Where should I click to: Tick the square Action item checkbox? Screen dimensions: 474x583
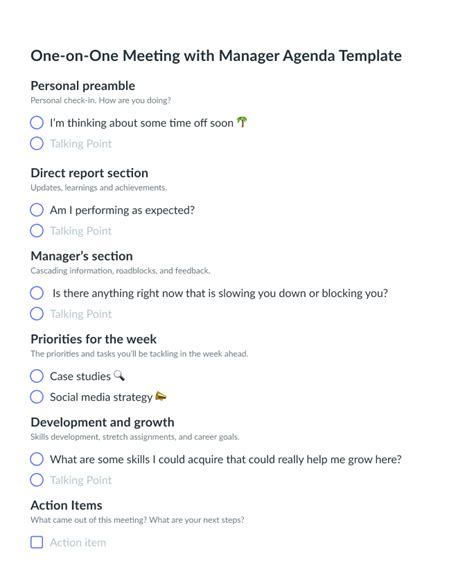[36, 542]
